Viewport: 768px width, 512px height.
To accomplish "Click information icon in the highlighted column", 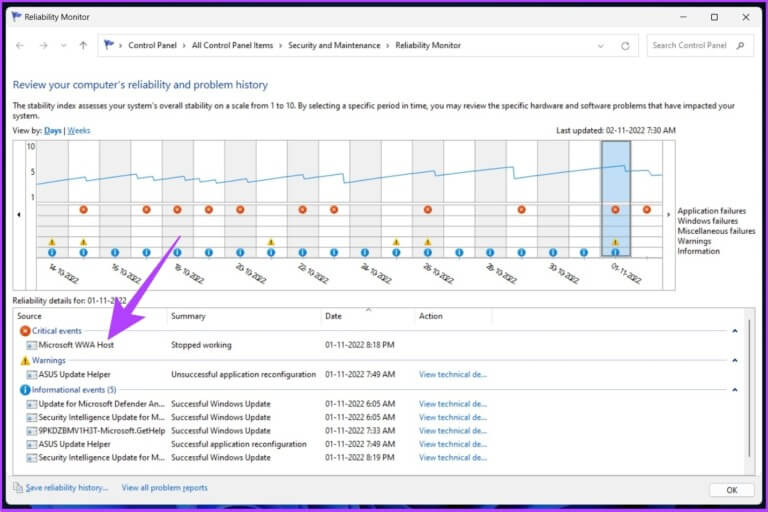I will (x=615, y=252).
